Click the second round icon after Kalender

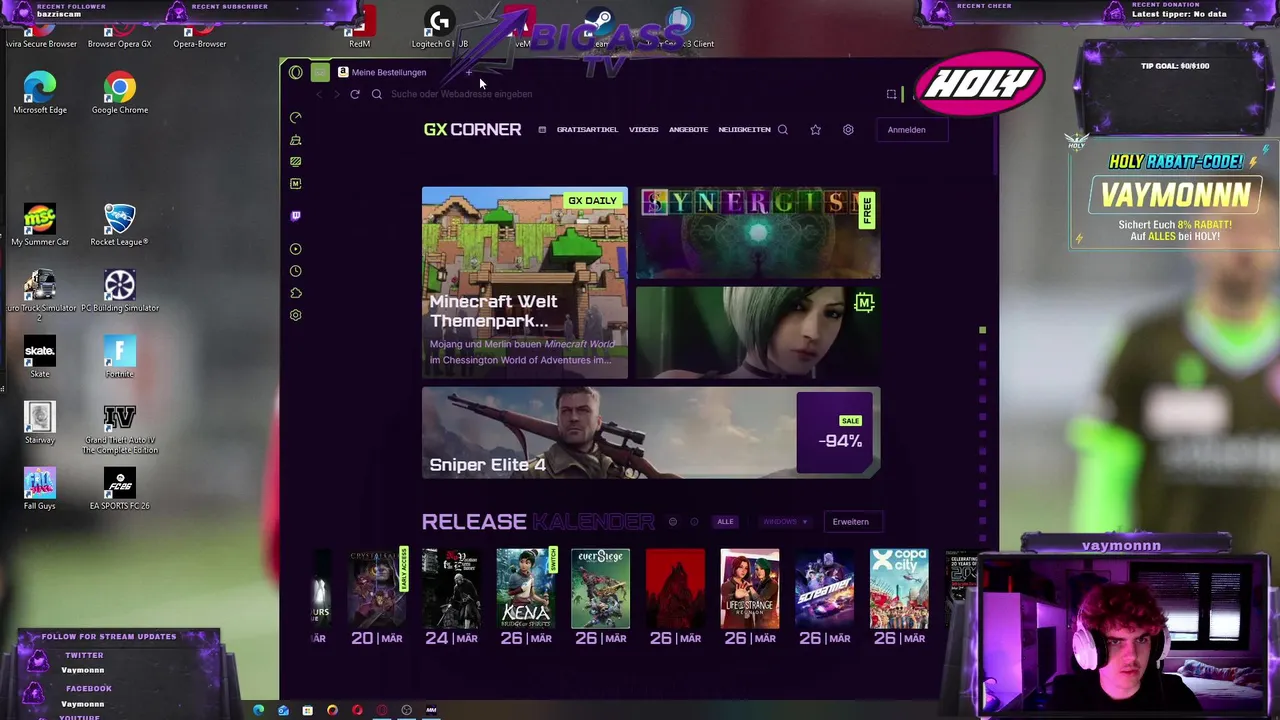point(695,522)
